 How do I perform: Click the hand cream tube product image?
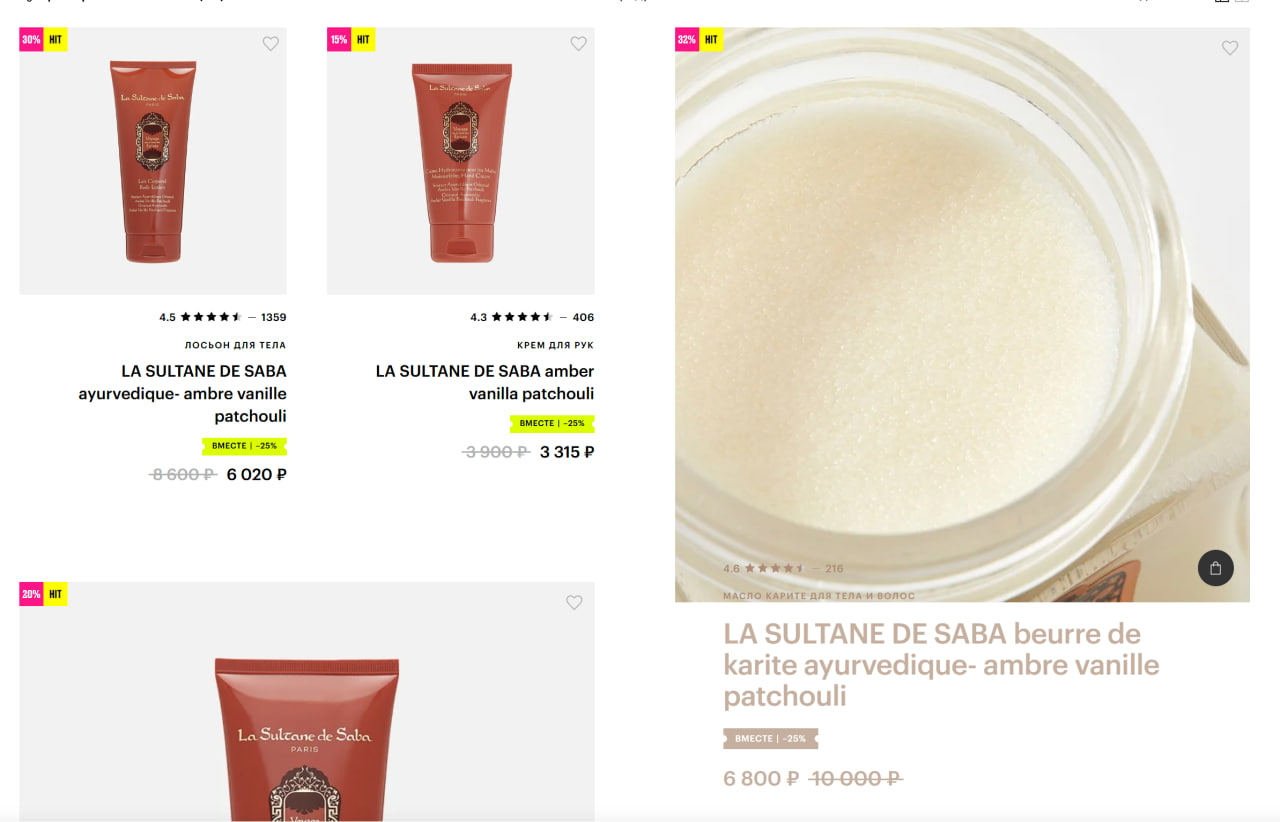coord(461,161)
